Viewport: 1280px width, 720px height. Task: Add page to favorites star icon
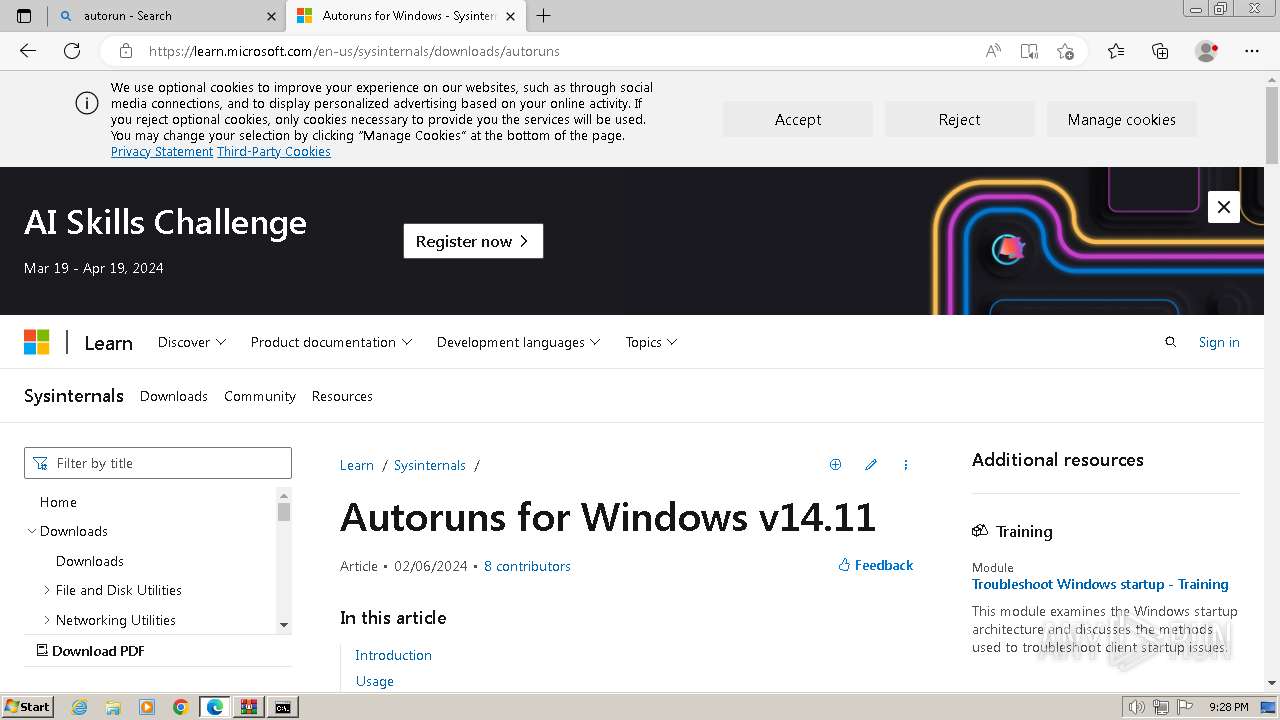(1065, 51)
